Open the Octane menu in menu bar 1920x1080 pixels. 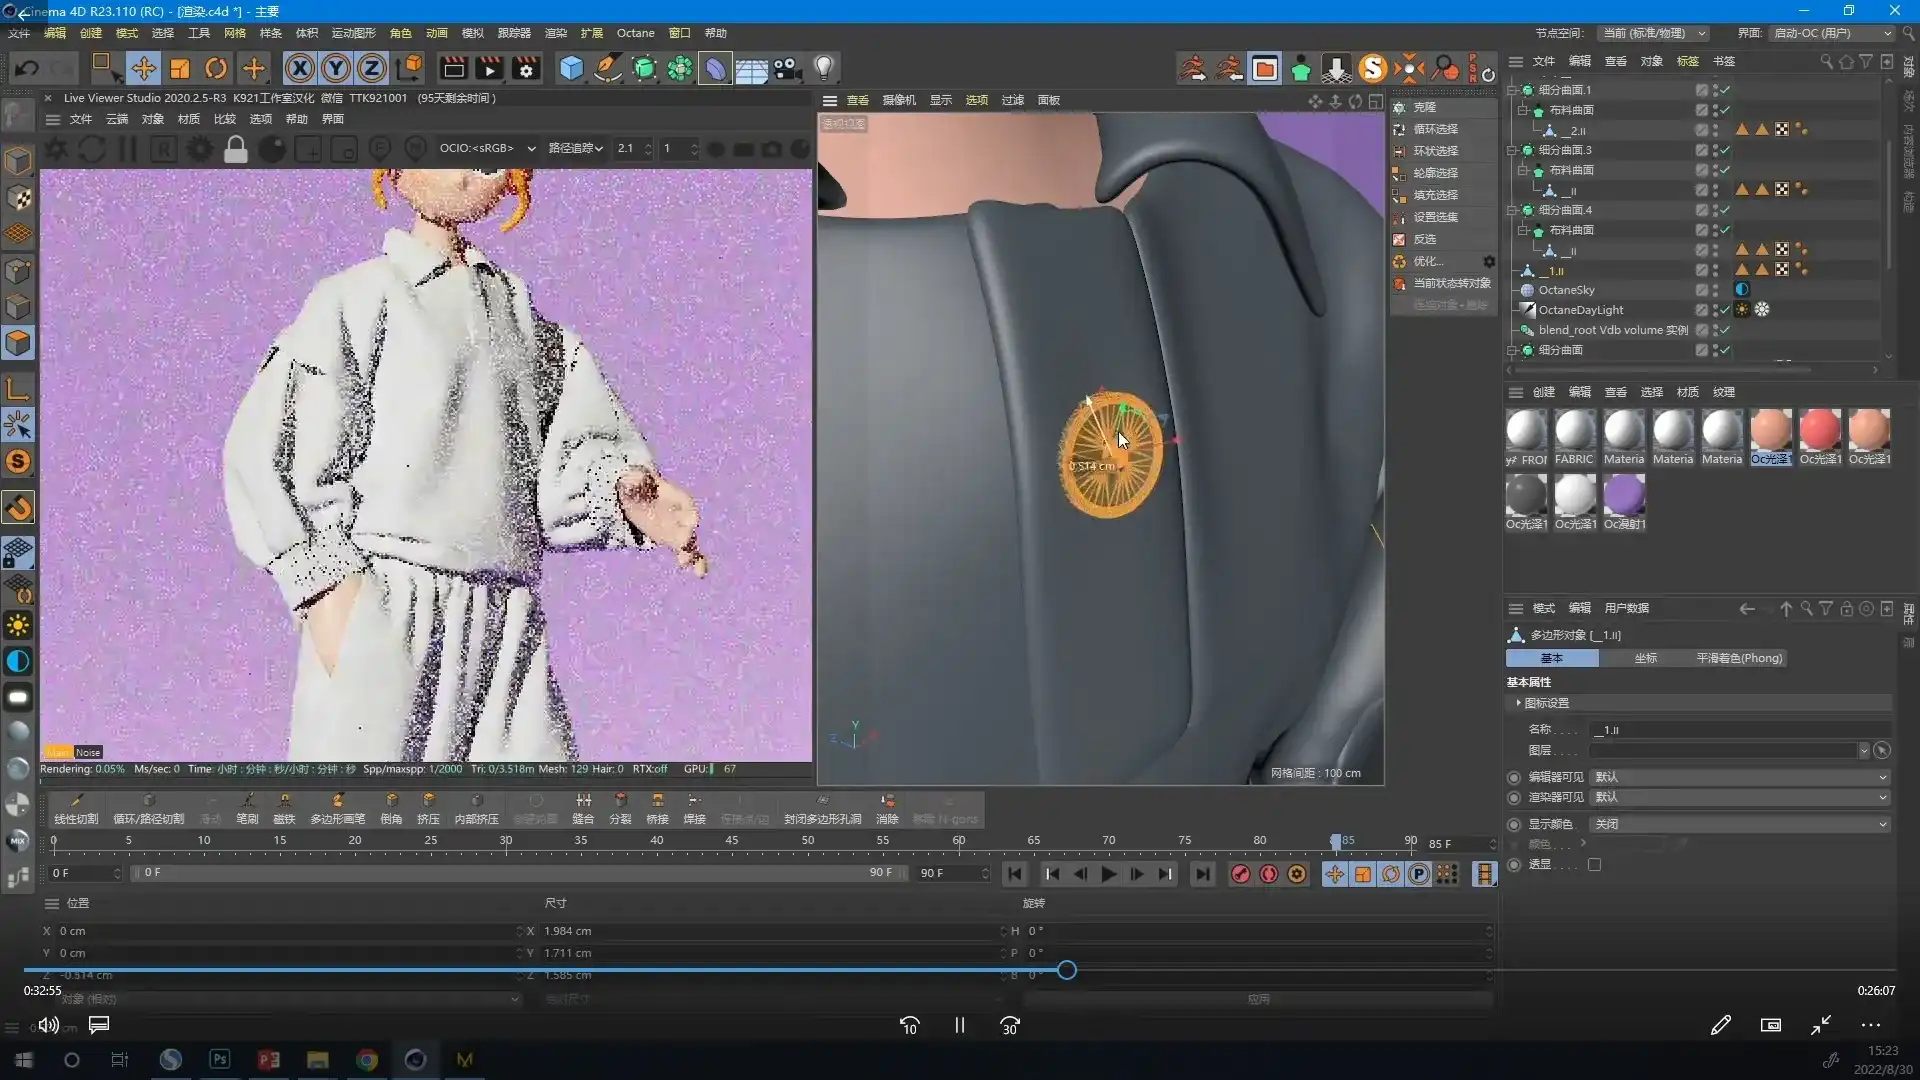(635, 33)
